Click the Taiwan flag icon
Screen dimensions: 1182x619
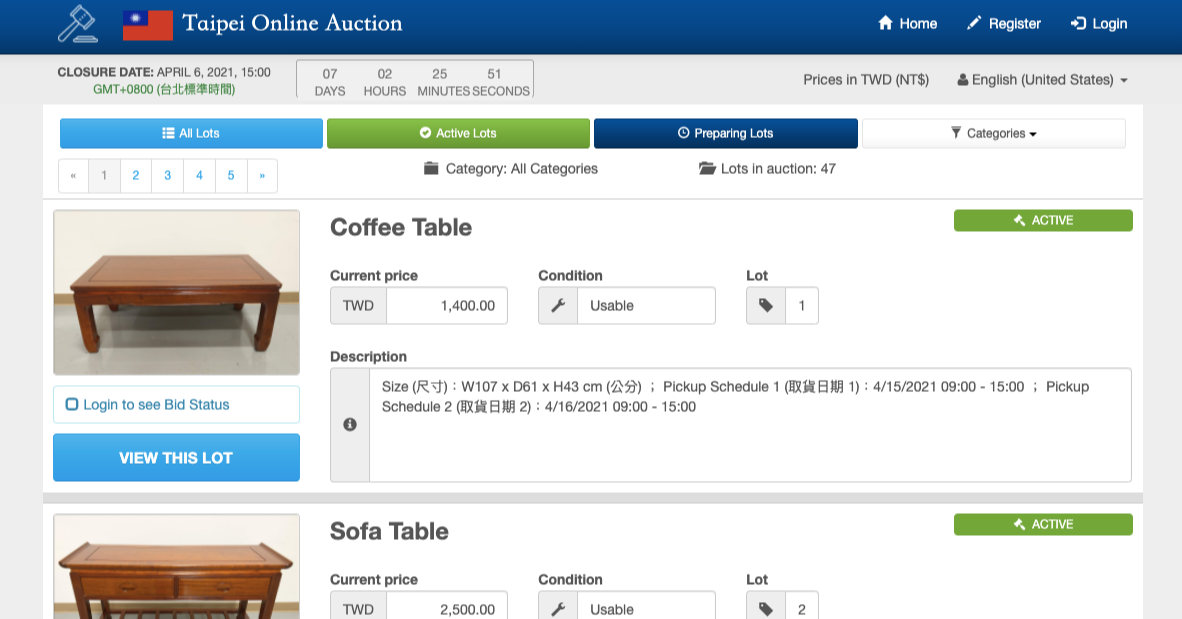[148, 25]
